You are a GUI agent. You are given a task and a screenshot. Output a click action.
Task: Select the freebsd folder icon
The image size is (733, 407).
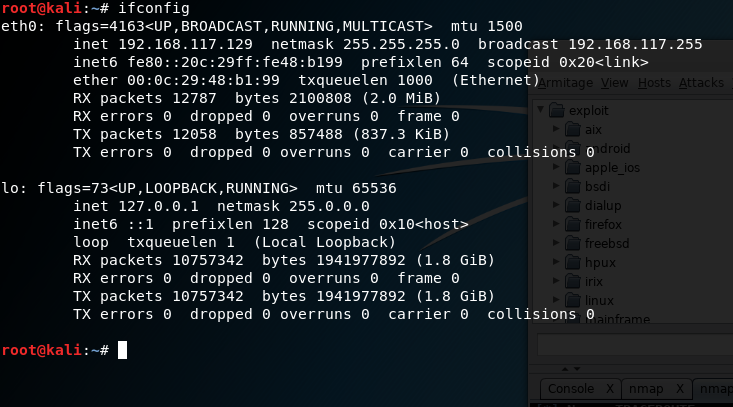(573, 243)
